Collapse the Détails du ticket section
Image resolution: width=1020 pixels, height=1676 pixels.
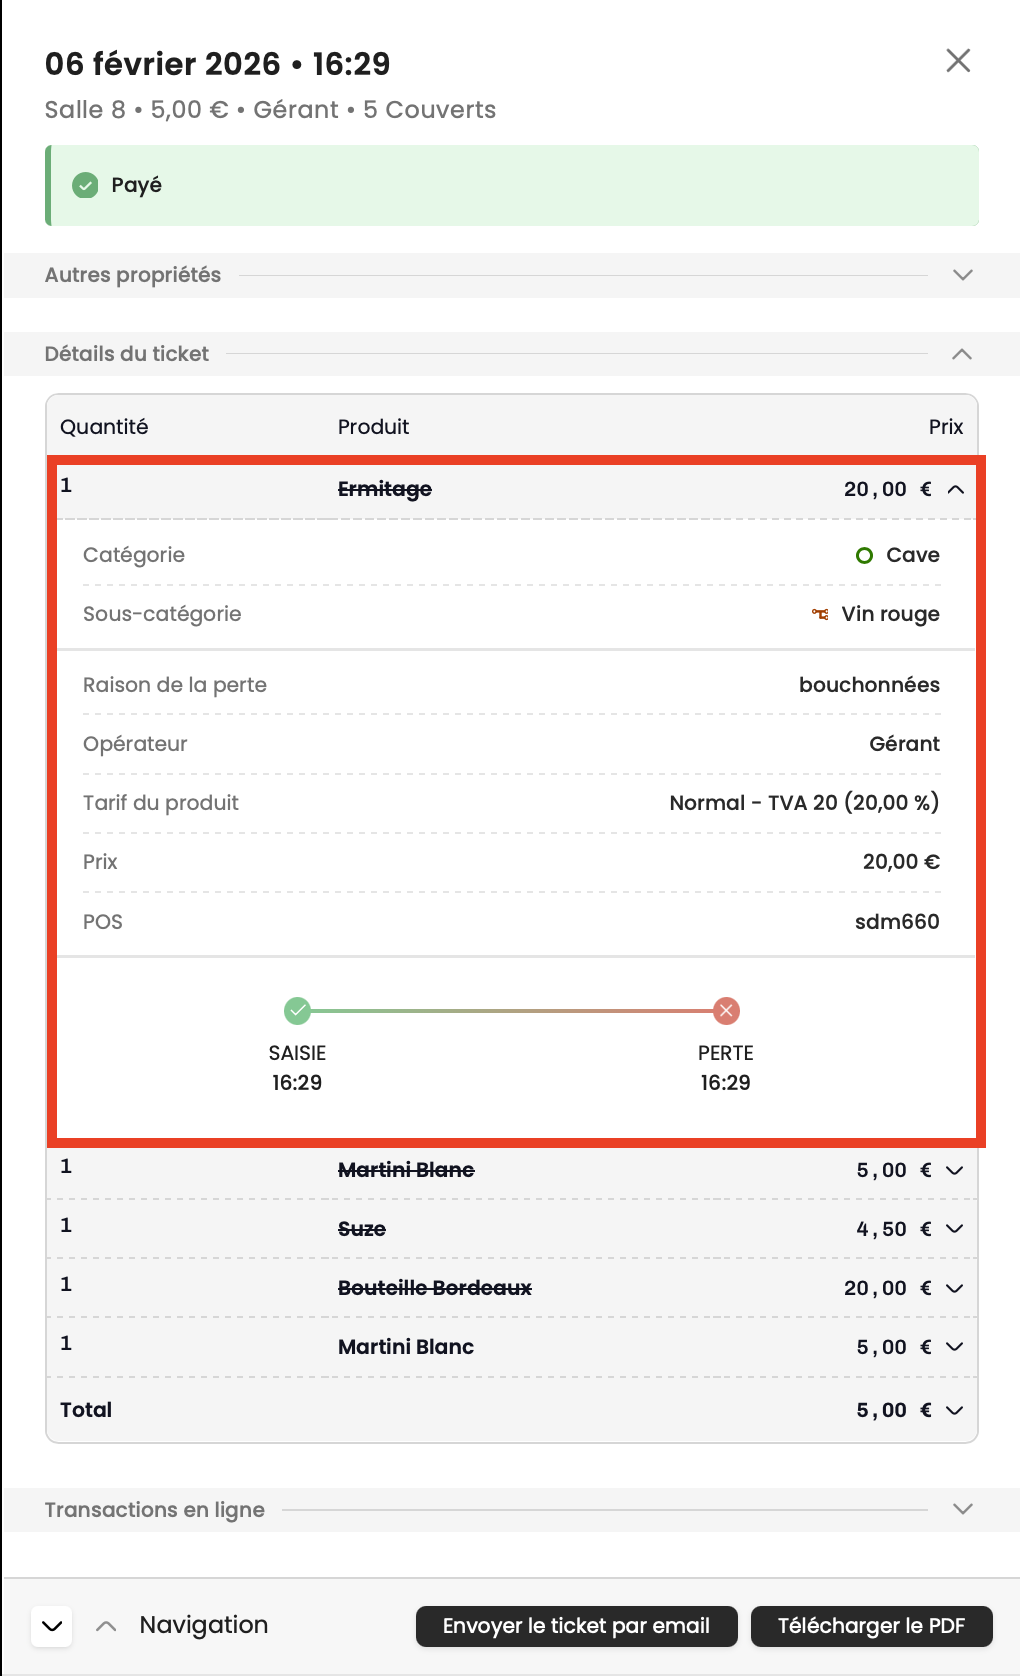pos(962,354)
